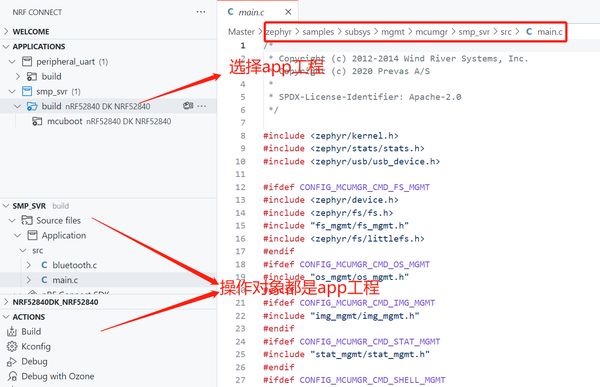This screenshot has width=600, height=387.
Task: Close the main.c editor tab
Action: [288, 12]
